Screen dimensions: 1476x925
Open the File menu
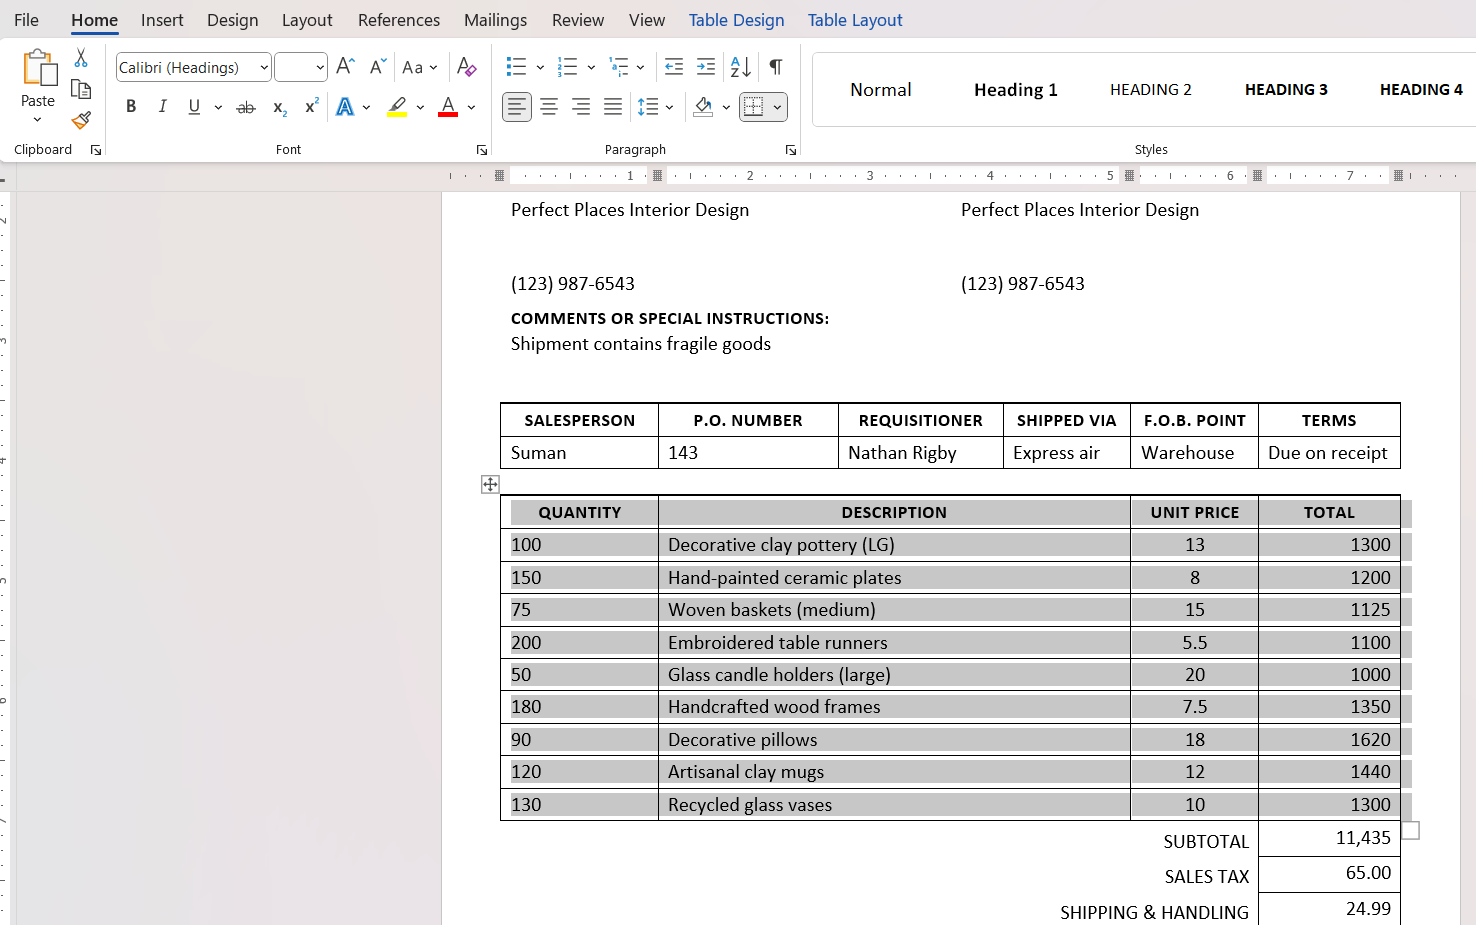click(27, 20)
